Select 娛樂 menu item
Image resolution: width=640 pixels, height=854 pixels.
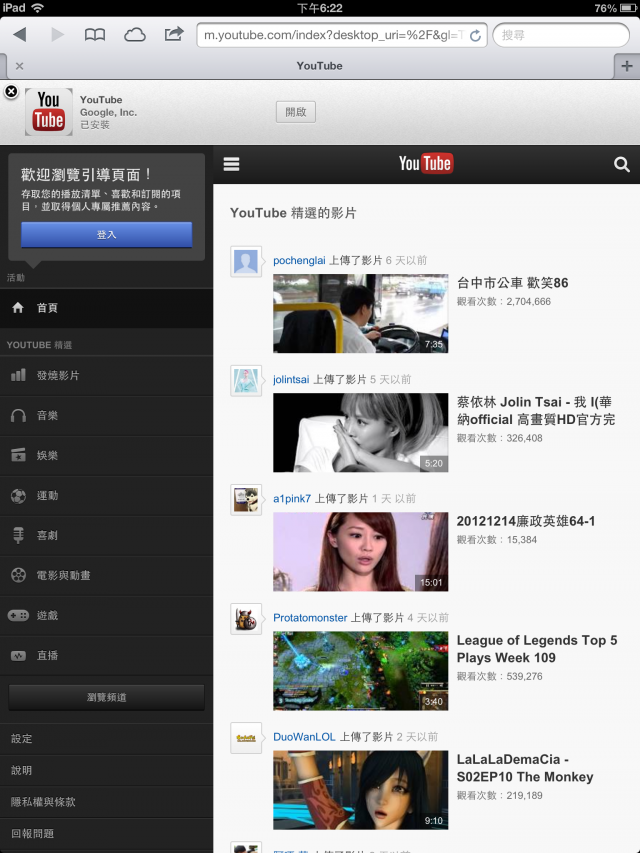tap(106, 456)
